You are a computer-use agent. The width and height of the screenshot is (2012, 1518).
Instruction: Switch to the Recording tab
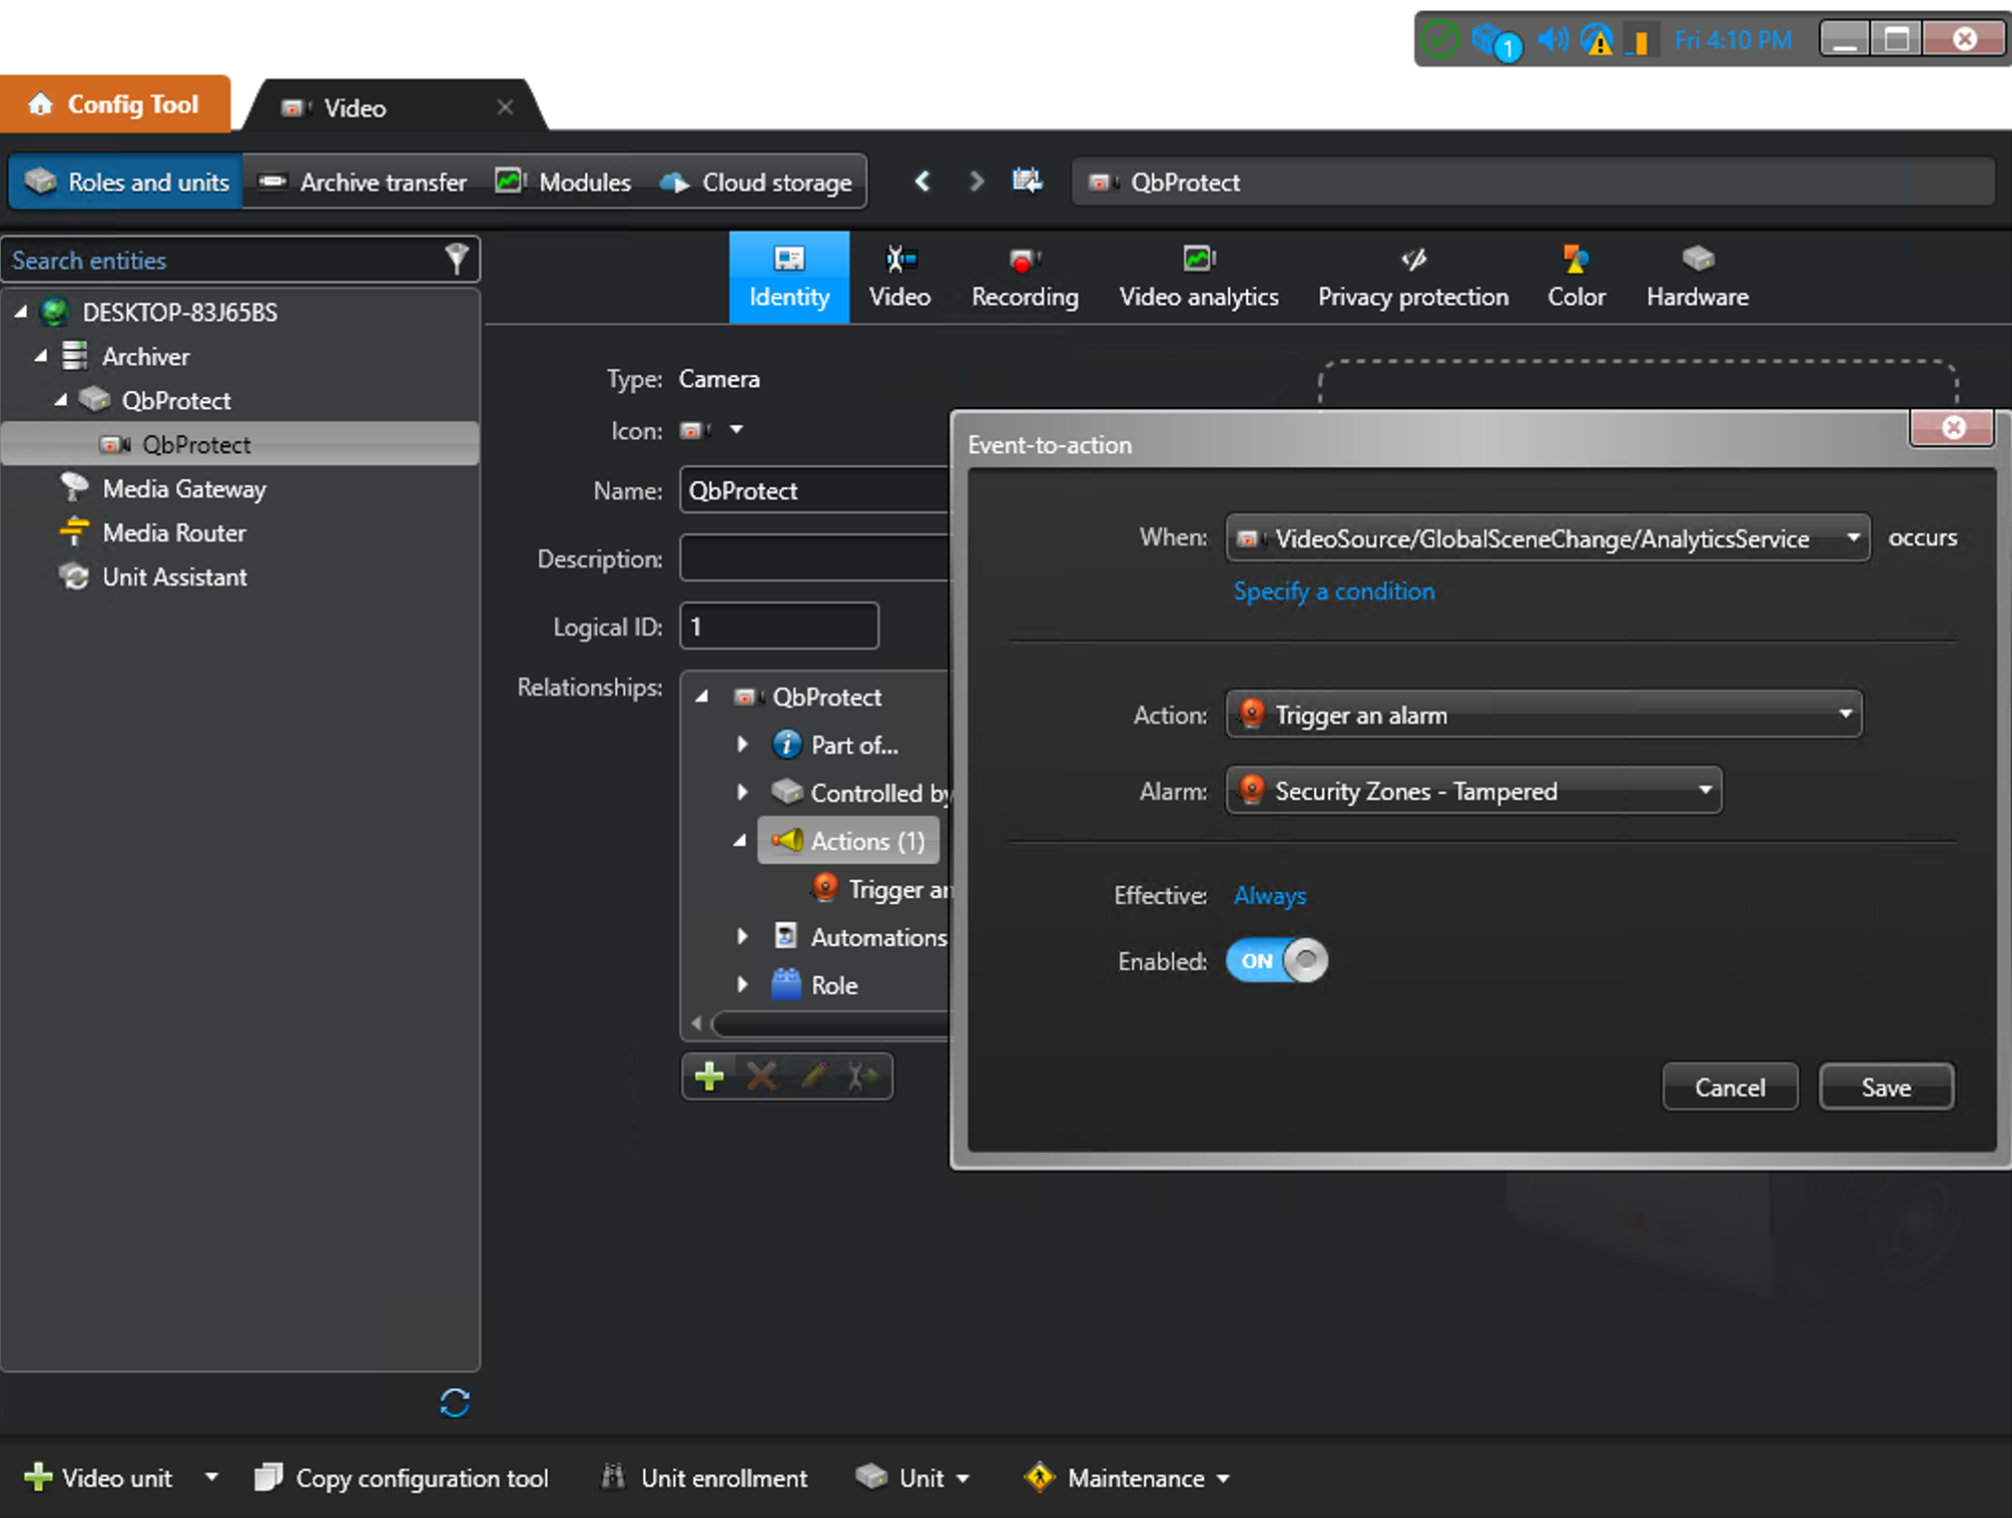pos(1025,277)
